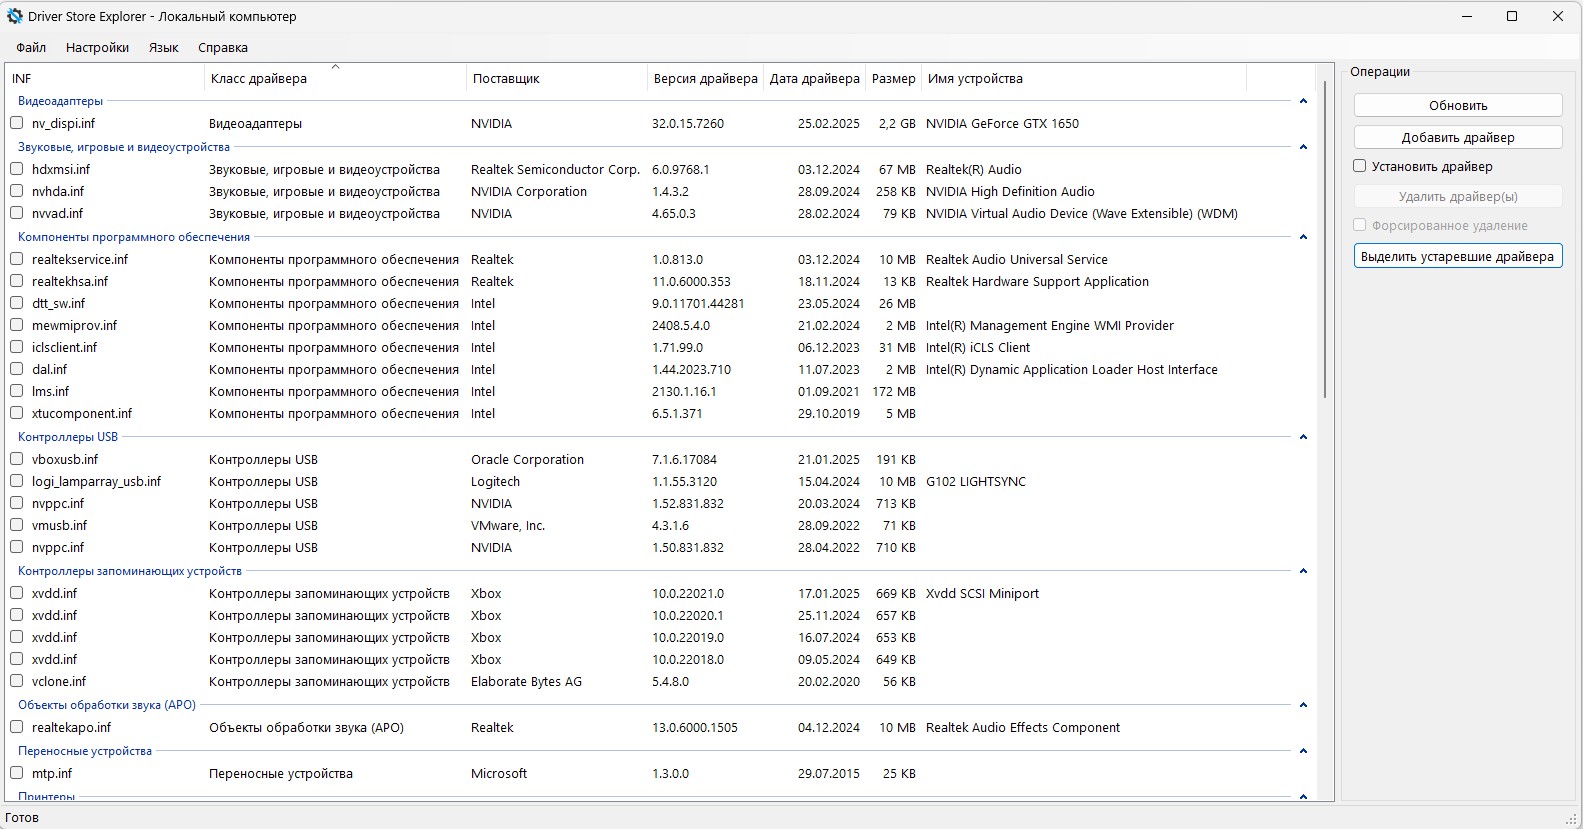Image resolution: width=1583 pixels, height=829 pixels.
Task: Check the logi_lamparray_usb.inf checkbox
Action: [17, 481]
